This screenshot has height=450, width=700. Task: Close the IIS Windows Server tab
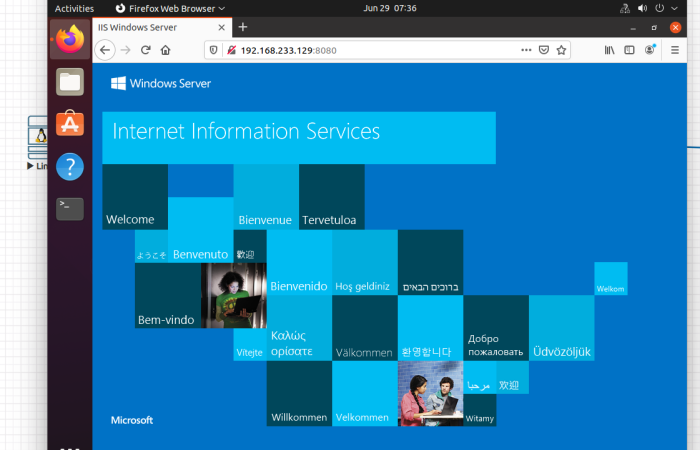click(221, 28)
